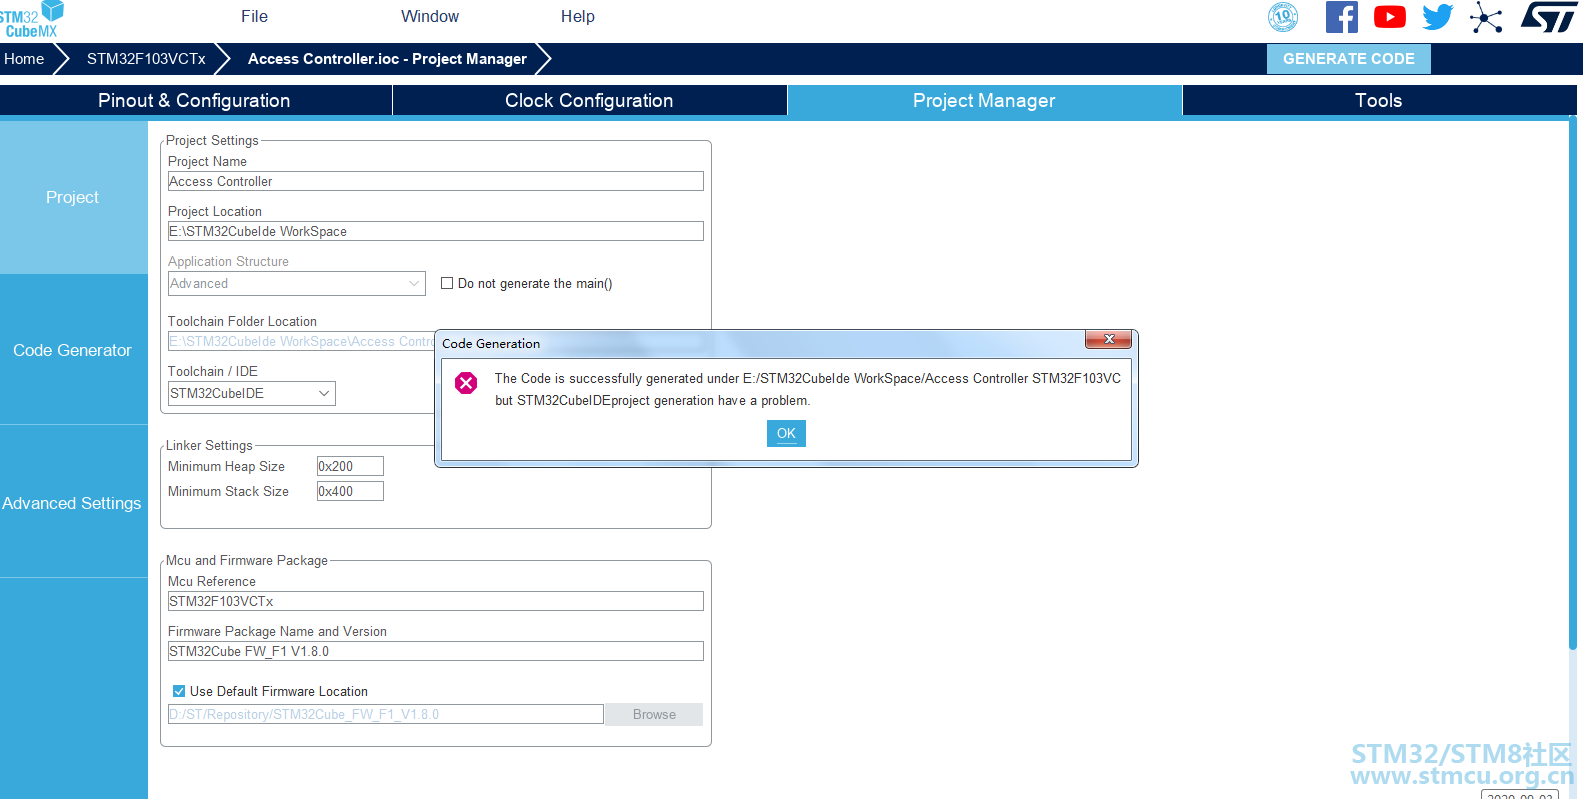Viewport: 1583px width, 799px height.
Task: Open the Facebook icon link
Action: point(1342,17)
